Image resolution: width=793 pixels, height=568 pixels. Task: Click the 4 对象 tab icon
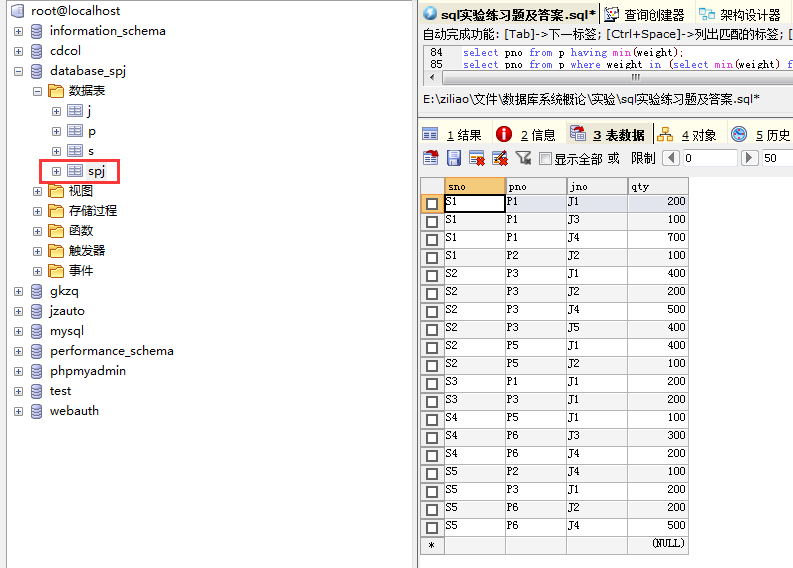(x=665, y=134)
